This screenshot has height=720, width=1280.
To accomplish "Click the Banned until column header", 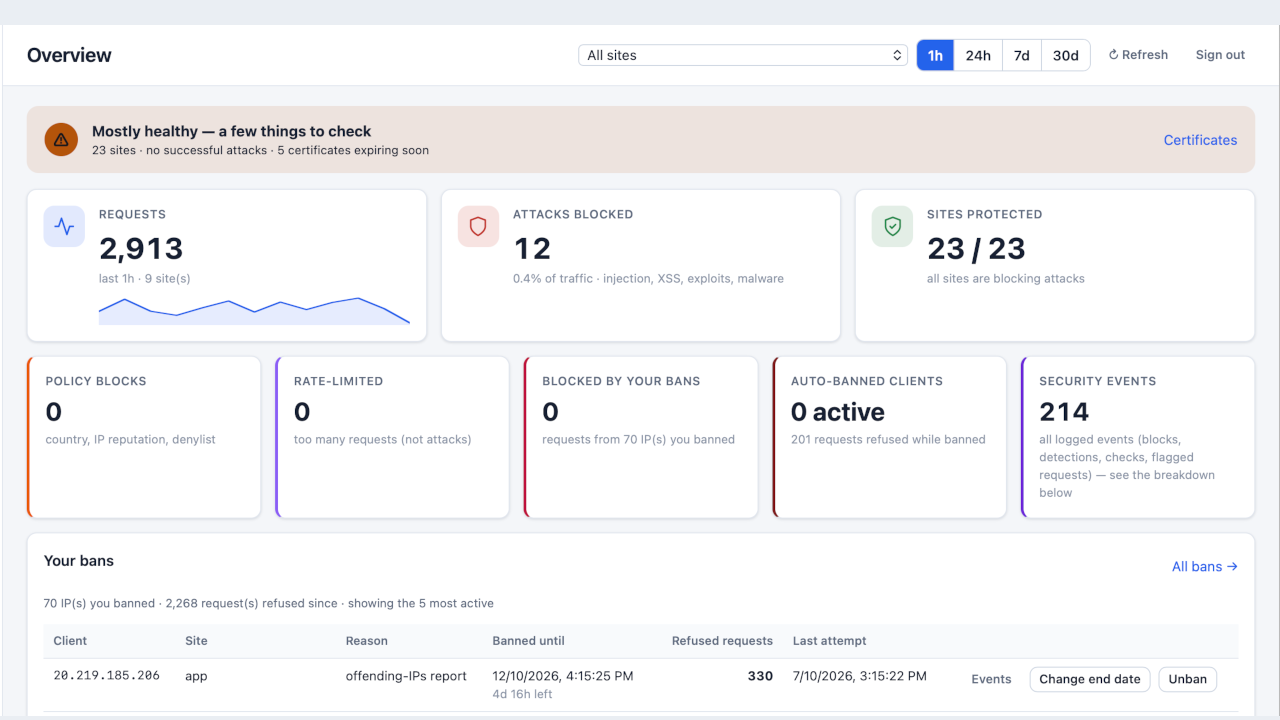I will (x=528, y=640).
